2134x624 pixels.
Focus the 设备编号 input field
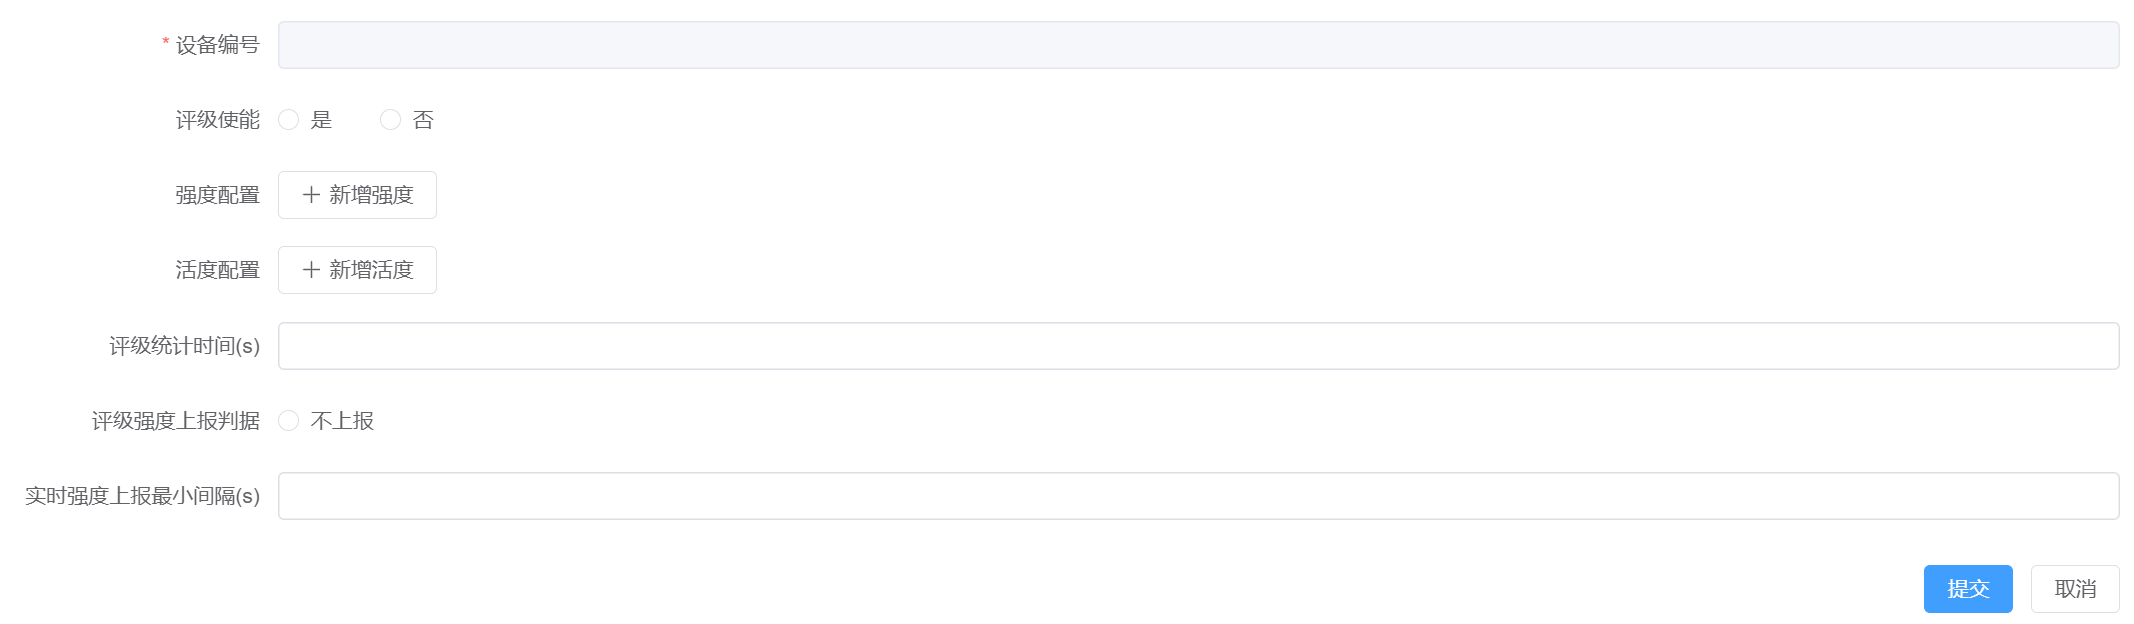point(1198,45)
